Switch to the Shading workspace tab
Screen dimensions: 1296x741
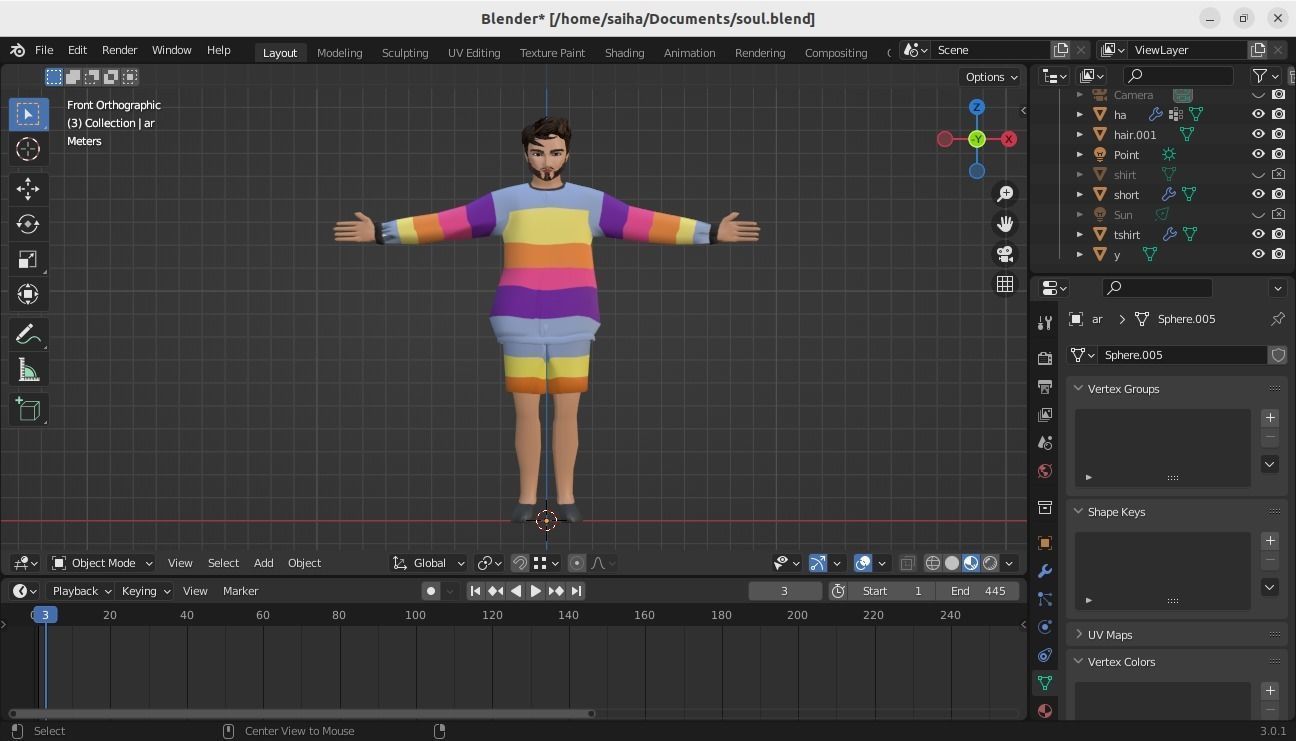click(624, 52)
